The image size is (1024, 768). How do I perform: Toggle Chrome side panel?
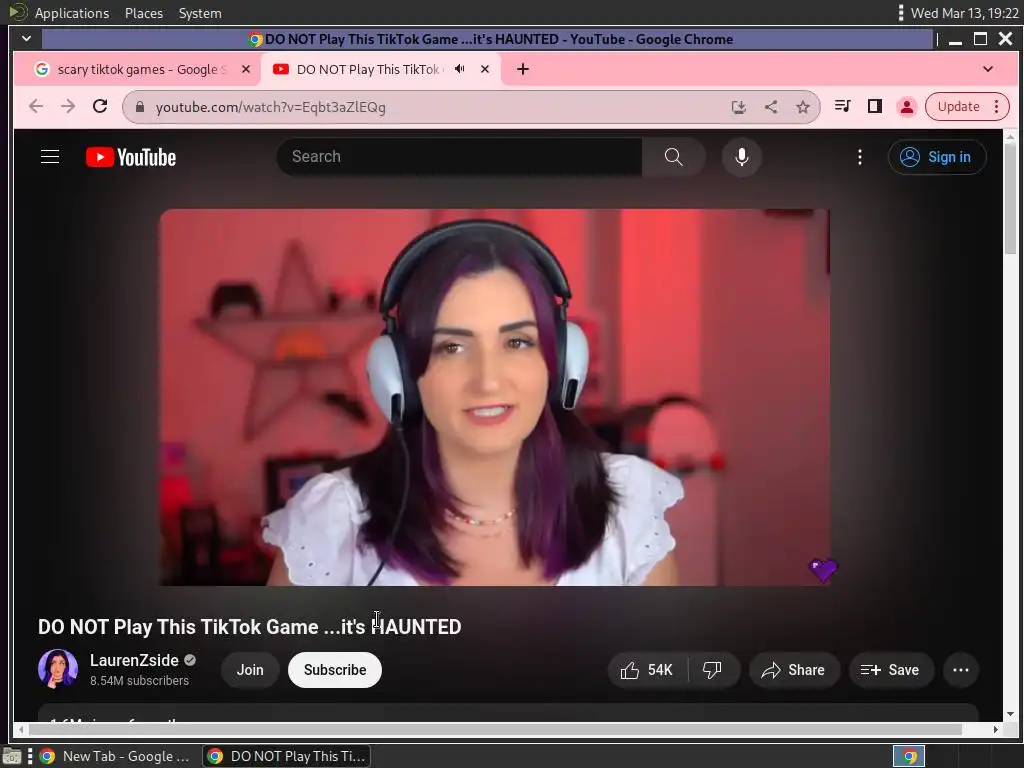coord(874,106)
